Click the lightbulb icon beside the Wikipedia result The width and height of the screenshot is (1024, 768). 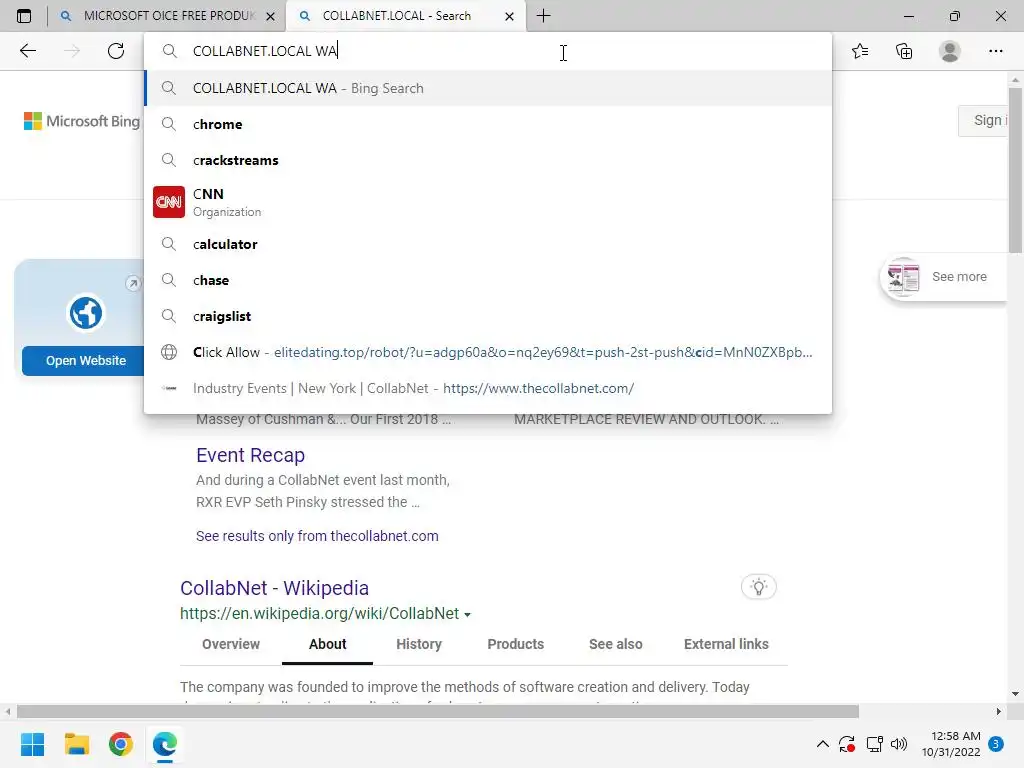(758, 586)
